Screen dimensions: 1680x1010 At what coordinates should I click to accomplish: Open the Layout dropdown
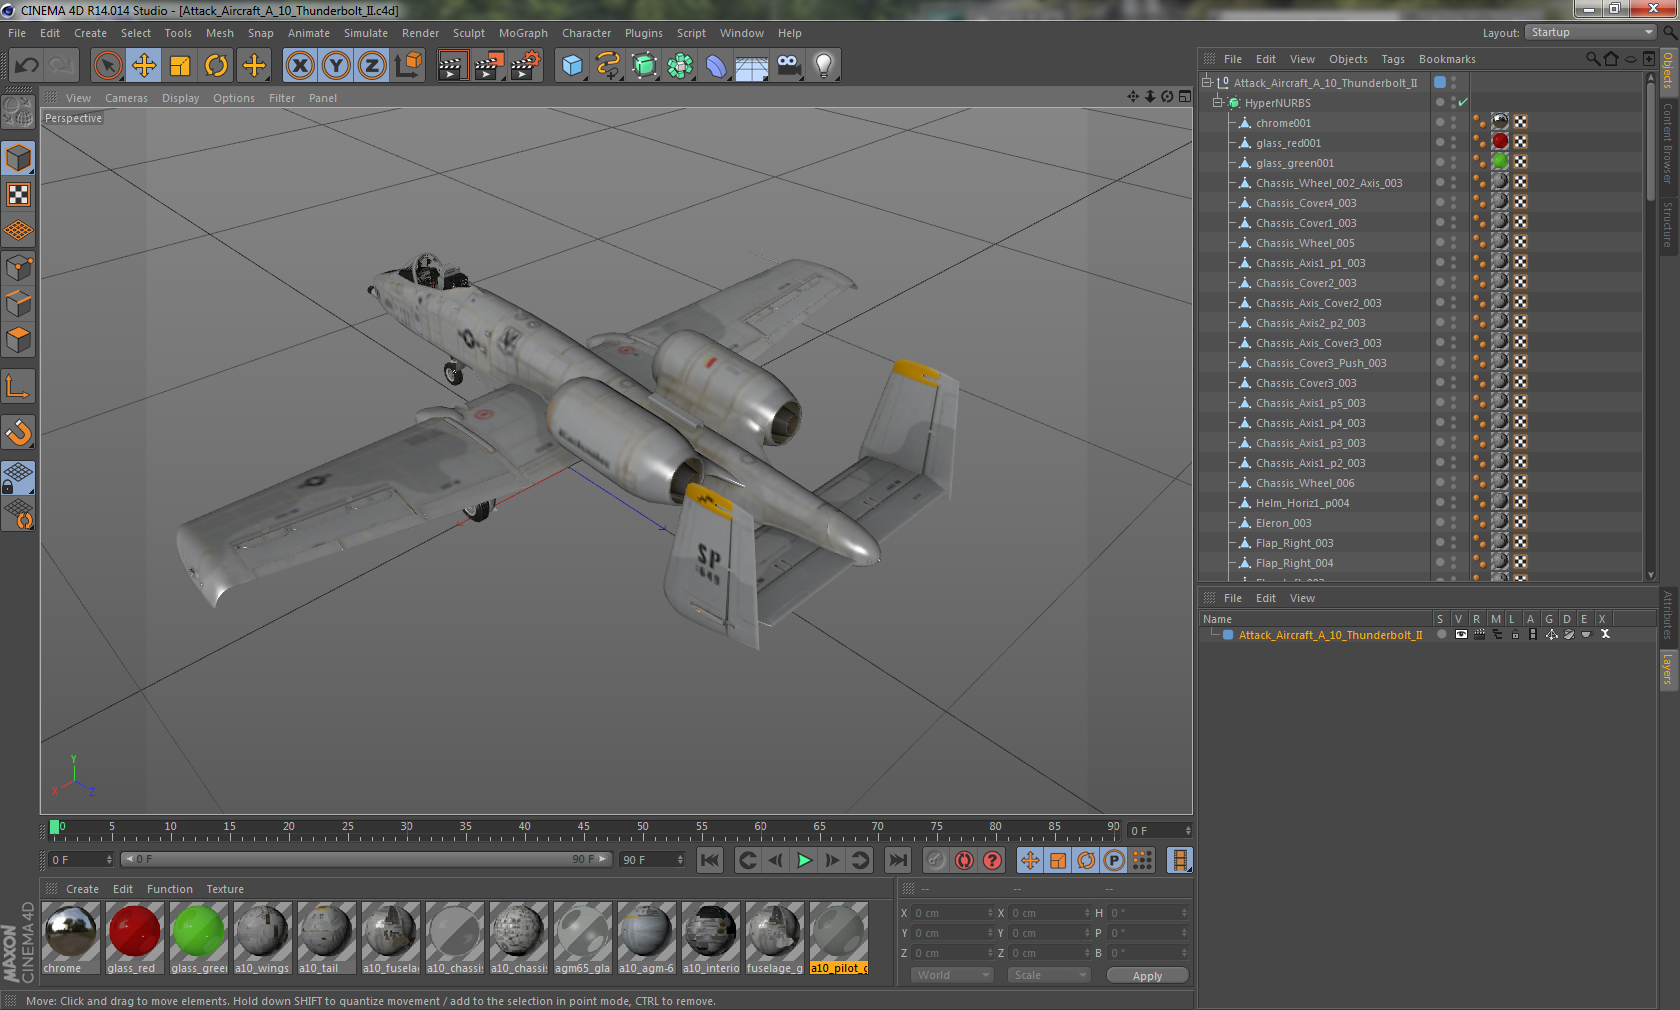click(1590, 32)
